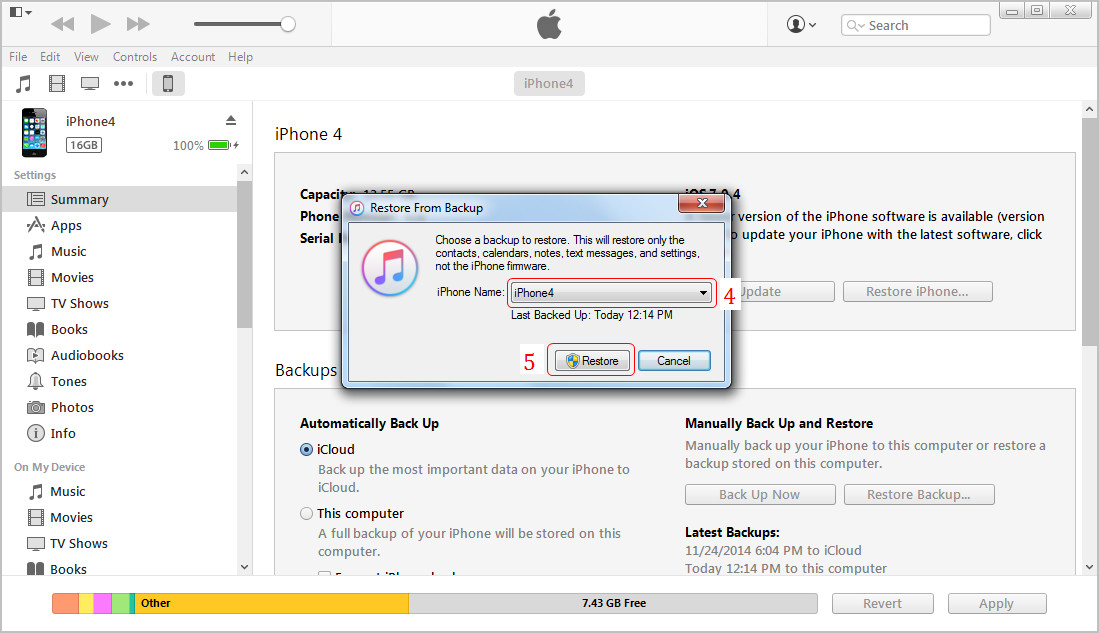The image size is (1099, 633).
Task: Click sidebar scroll up arrow
Action: click(244, 172)
